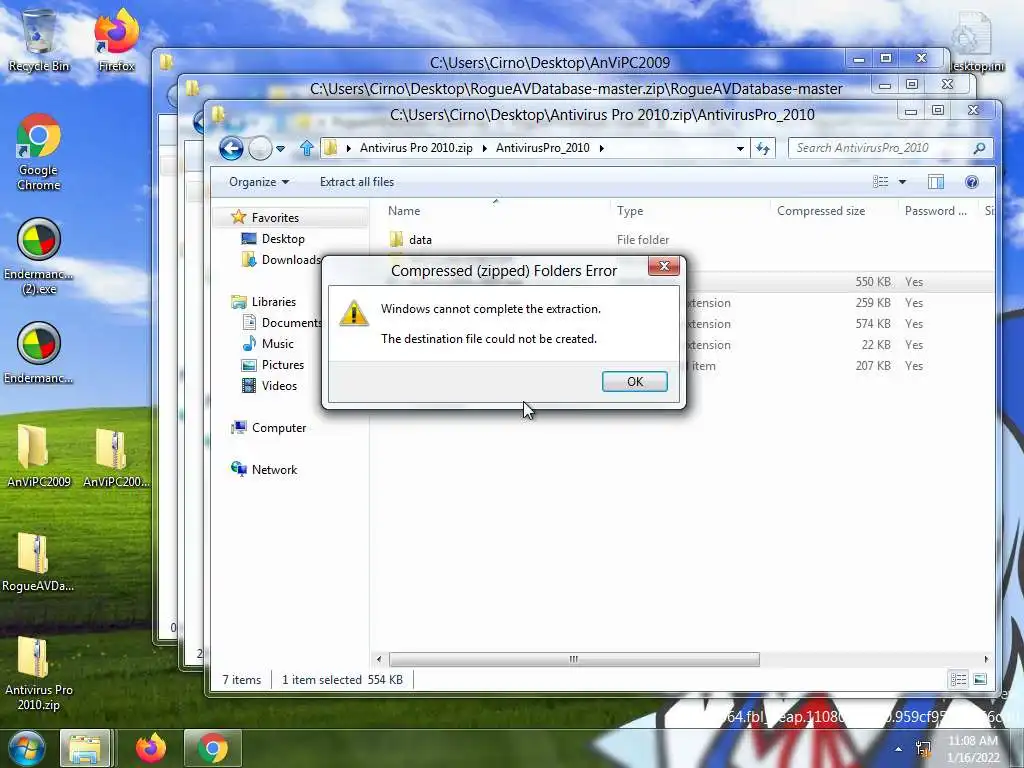The image size is (1024, 768).
Task: Open Google Chrome desktop shortcut
Action: 39,152
